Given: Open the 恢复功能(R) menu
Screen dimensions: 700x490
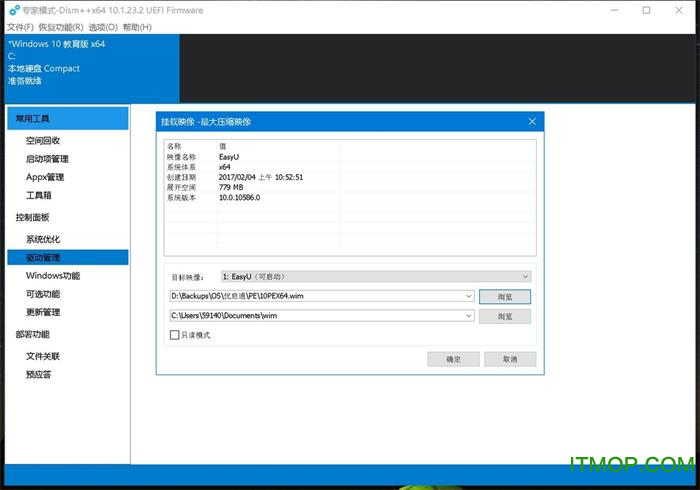Looking at the screenshot, I should [61, 27].
